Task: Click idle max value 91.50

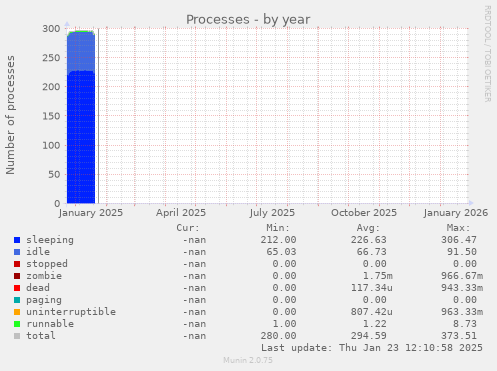Action: 462,252
